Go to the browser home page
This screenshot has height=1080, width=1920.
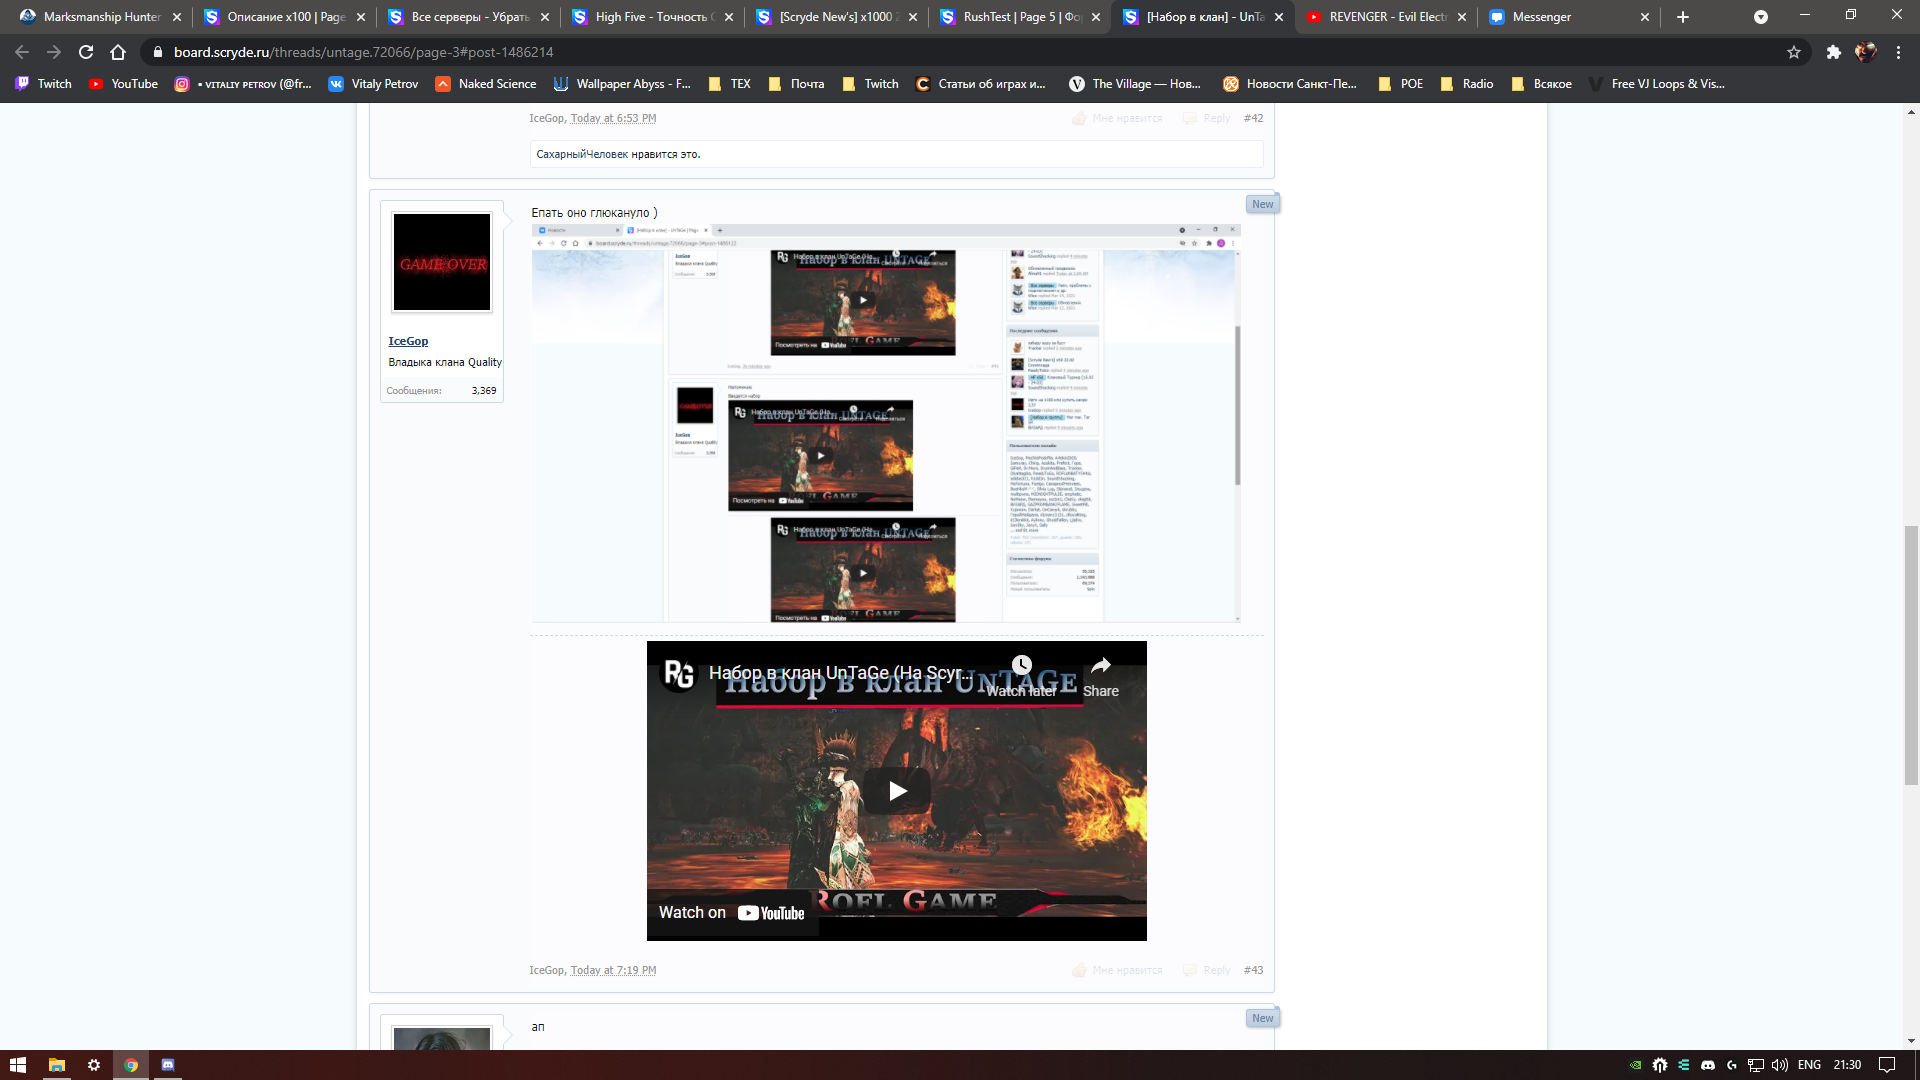[x=118, y=52]
